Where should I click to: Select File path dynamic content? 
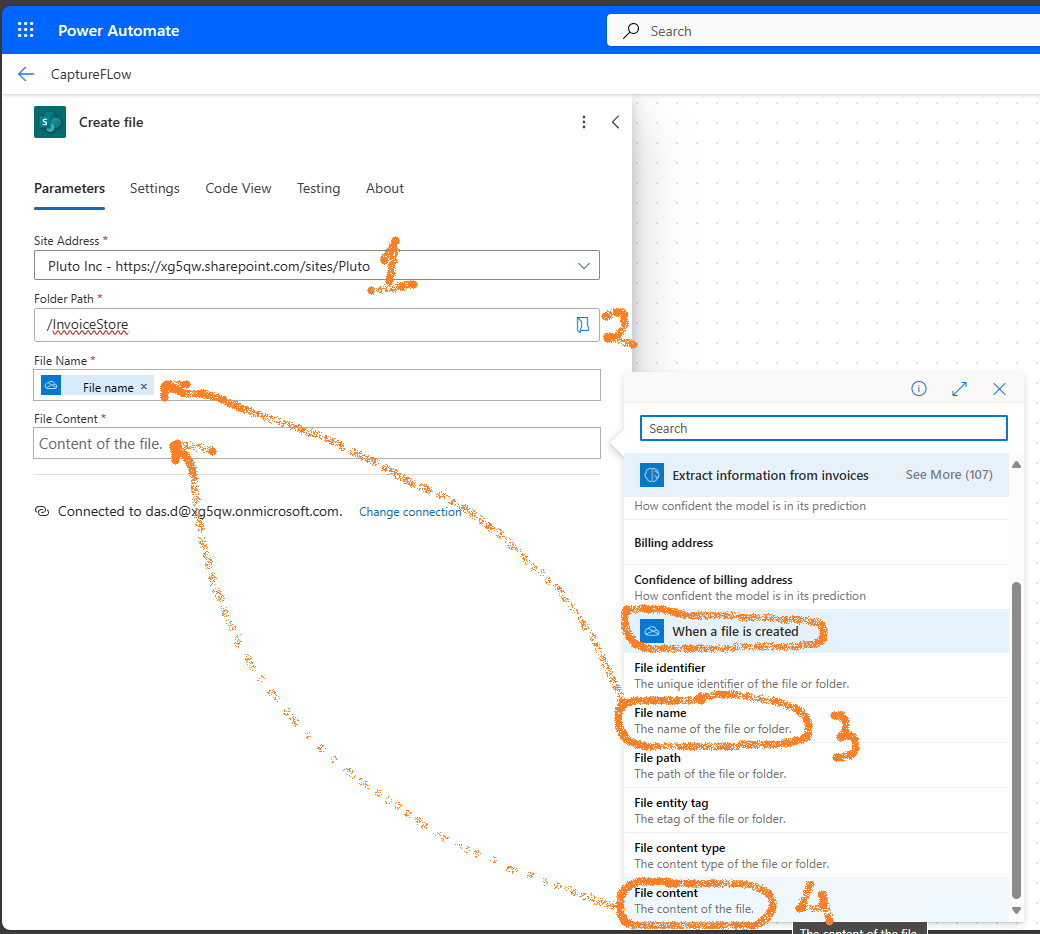click(816, 766)
